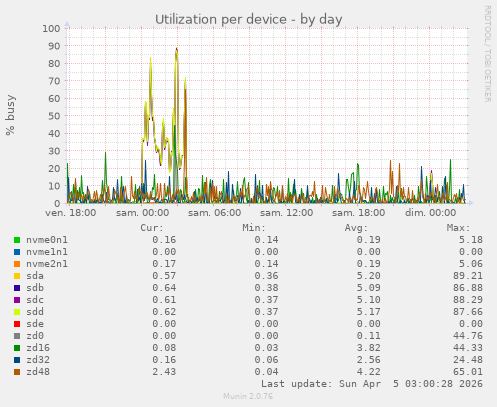Click zd48 max value 65.01
Viewport: 497px width, 407px height.
(468, 372)
